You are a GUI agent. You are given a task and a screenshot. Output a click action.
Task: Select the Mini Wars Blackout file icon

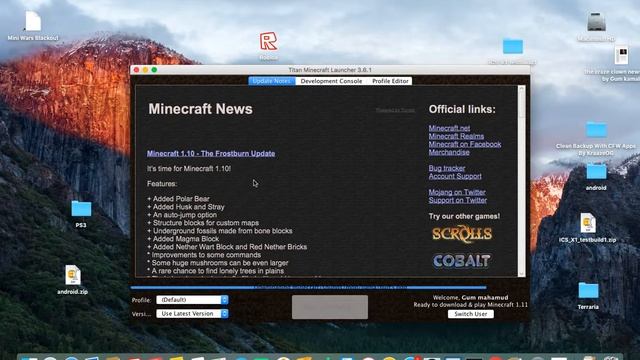click(33, 22)
